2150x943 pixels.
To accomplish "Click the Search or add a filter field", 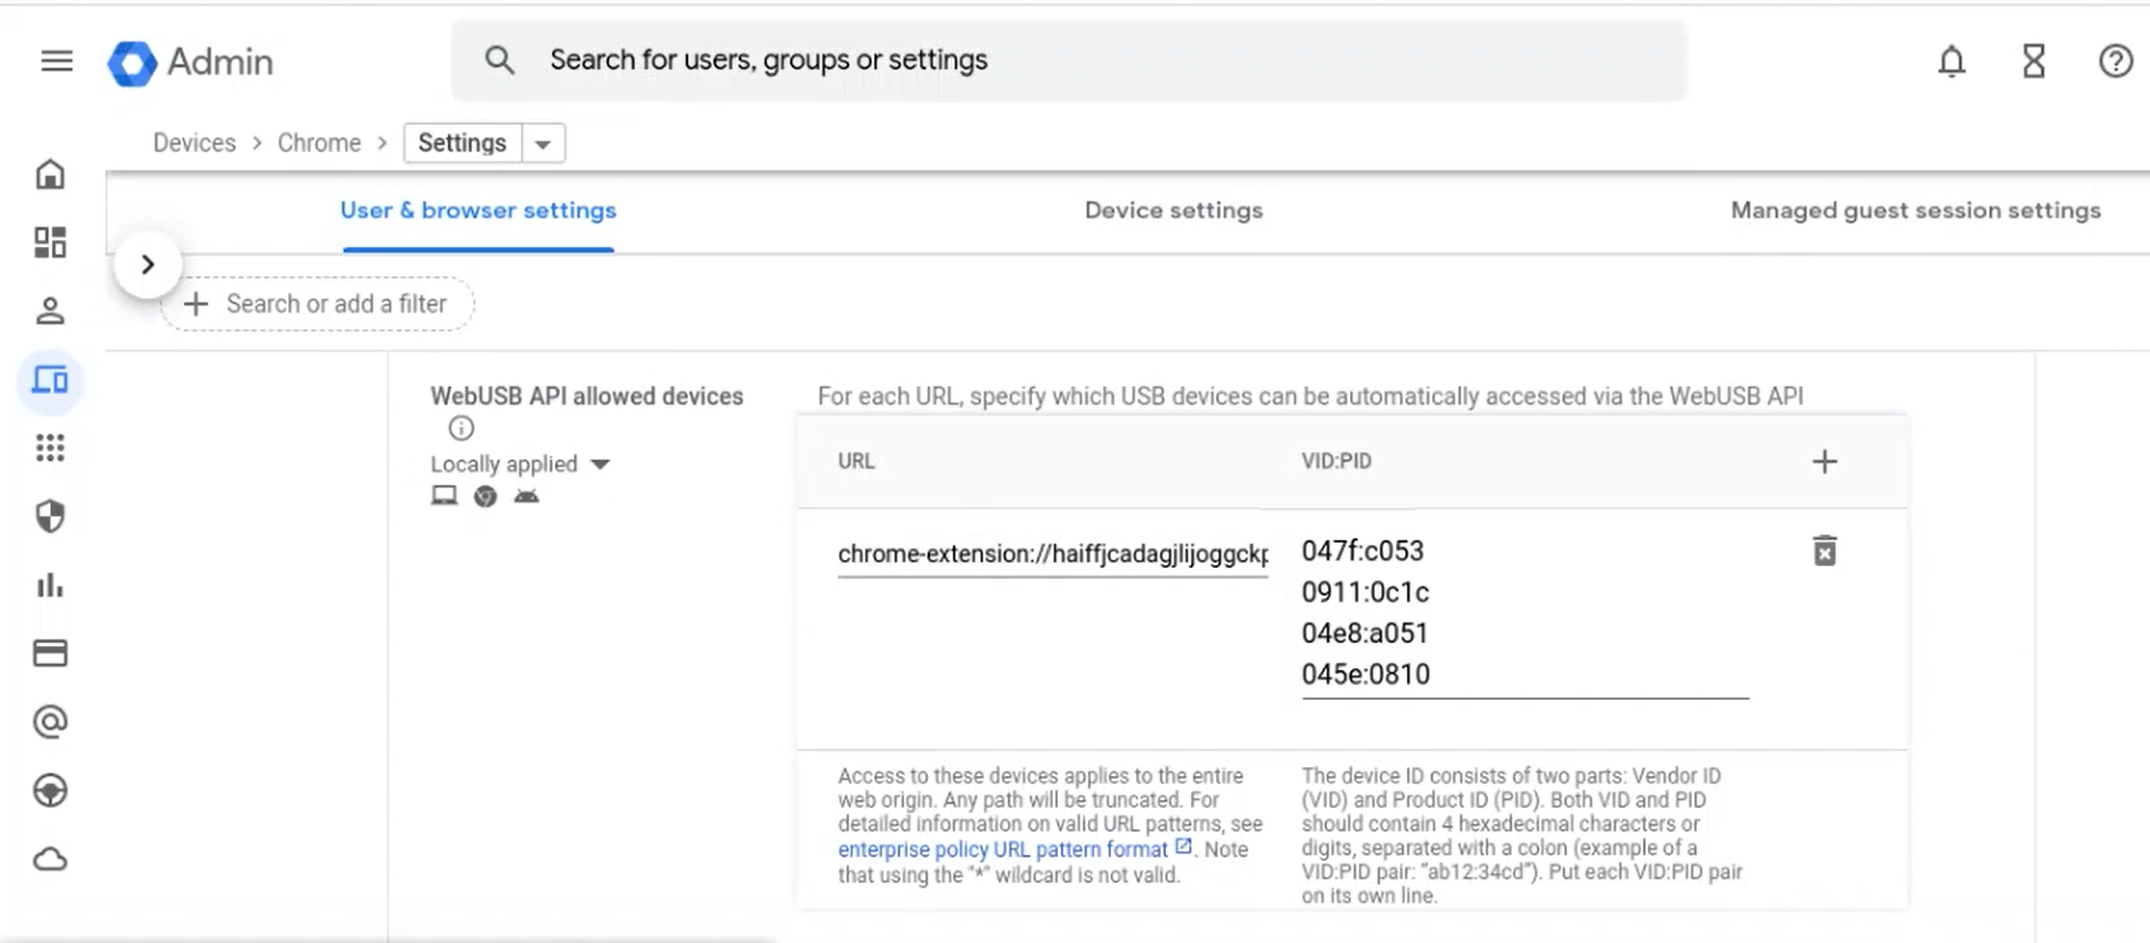I will pos(335,304).
